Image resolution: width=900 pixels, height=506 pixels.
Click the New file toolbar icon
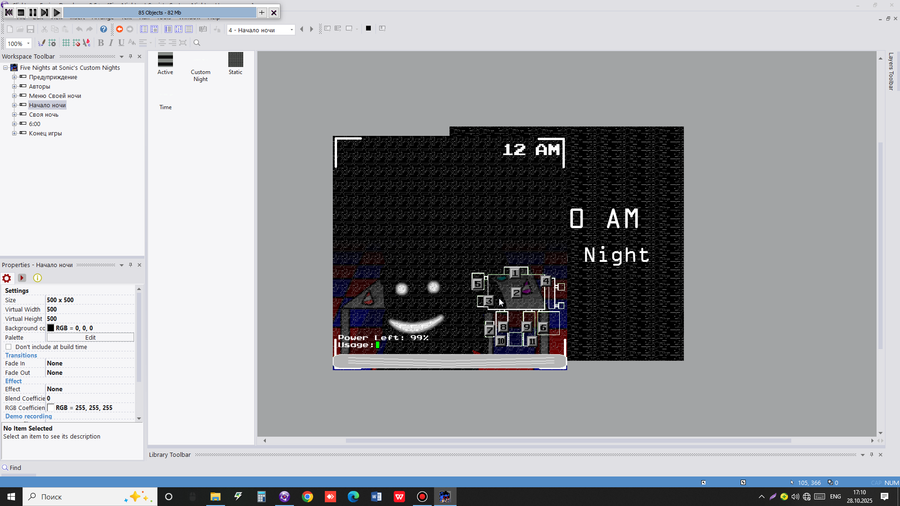pyautogui.click(x=10, y=29)
